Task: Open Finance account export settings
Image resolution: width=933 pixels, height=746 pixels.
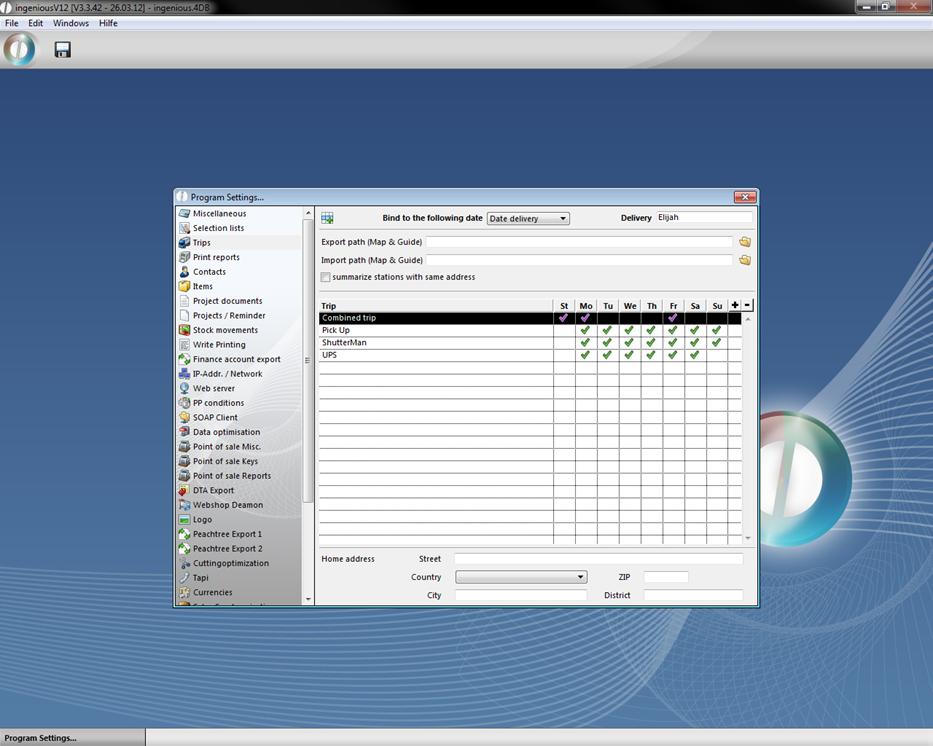Action: [x=236, y=359]
